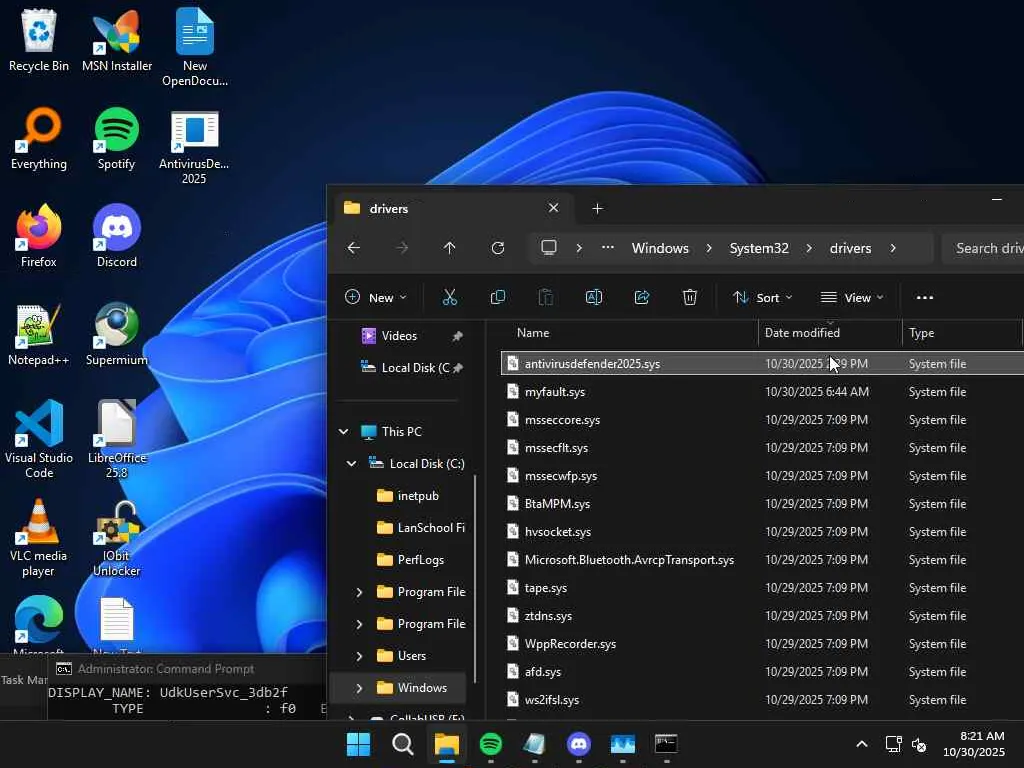Open the Sort dropdown menu
The image size is (1024, 768).
tap(762, 297)
